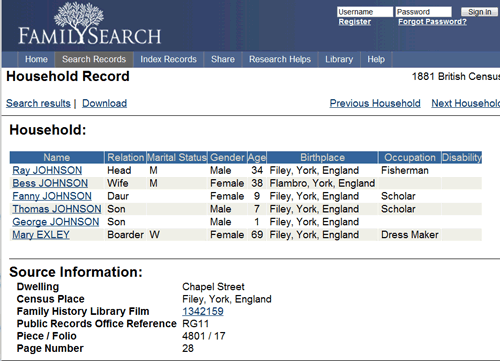The image size is (500, 361).
Task: Click the Age column header
Action: (x=257, y=157)
